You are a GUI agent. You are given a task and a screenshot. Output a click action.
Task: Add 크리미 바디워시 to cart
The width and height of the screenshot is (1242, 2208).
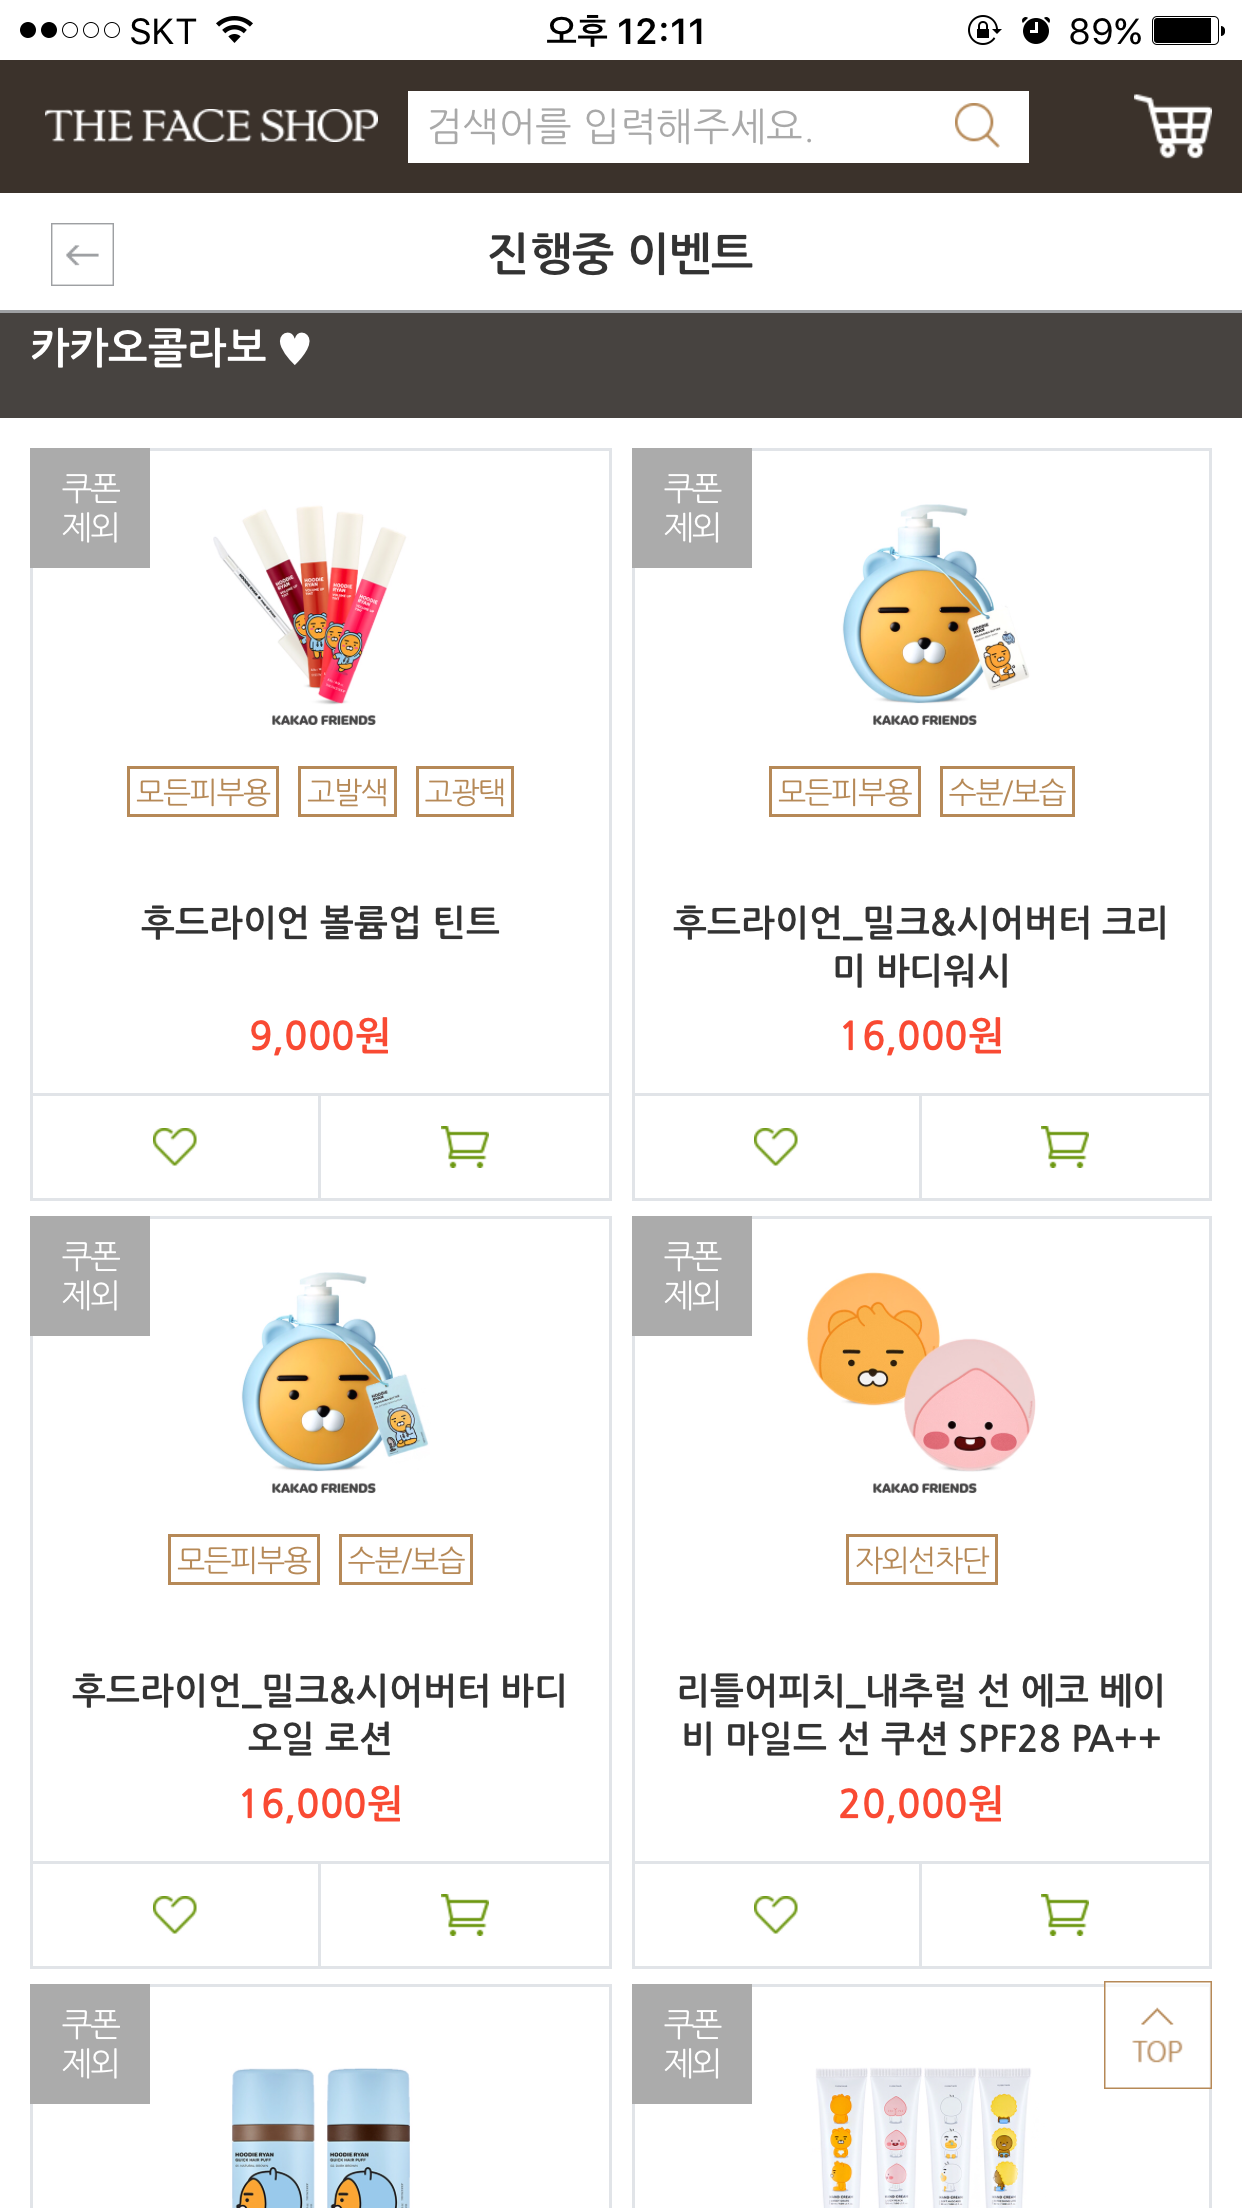[1065, 1147]
